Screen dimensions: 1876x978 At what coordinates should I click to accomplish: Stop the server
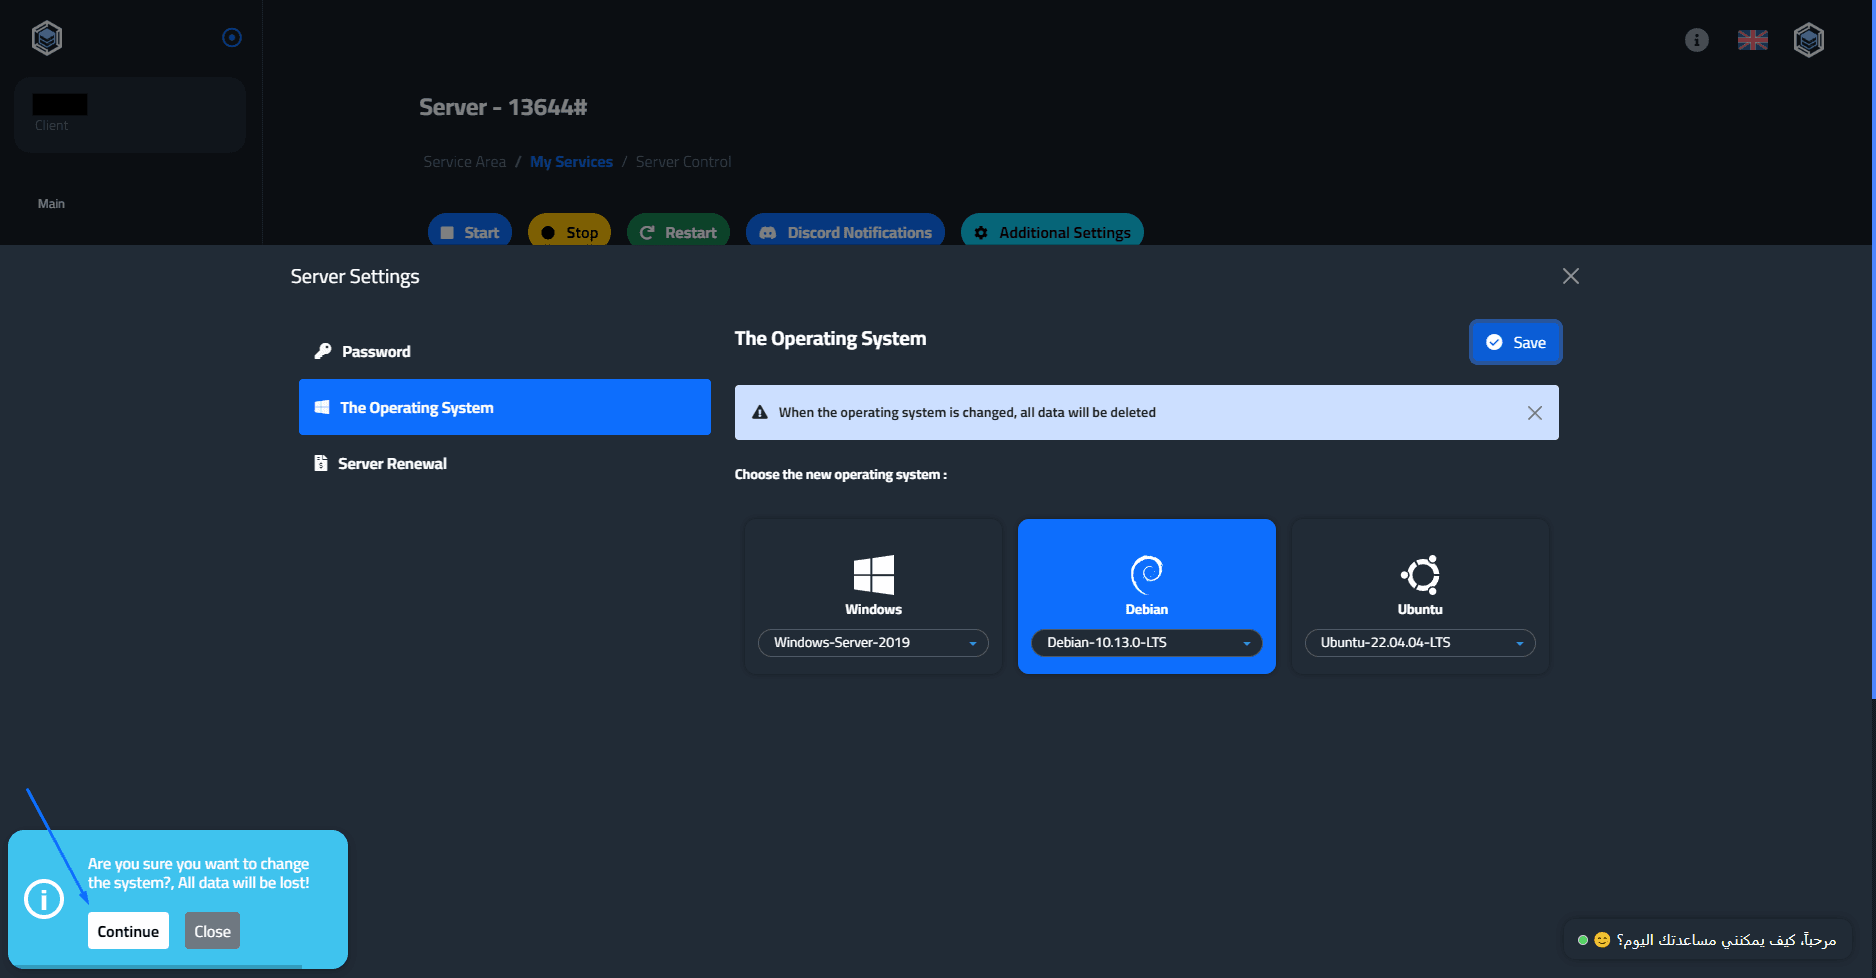(x=569, y=232)
